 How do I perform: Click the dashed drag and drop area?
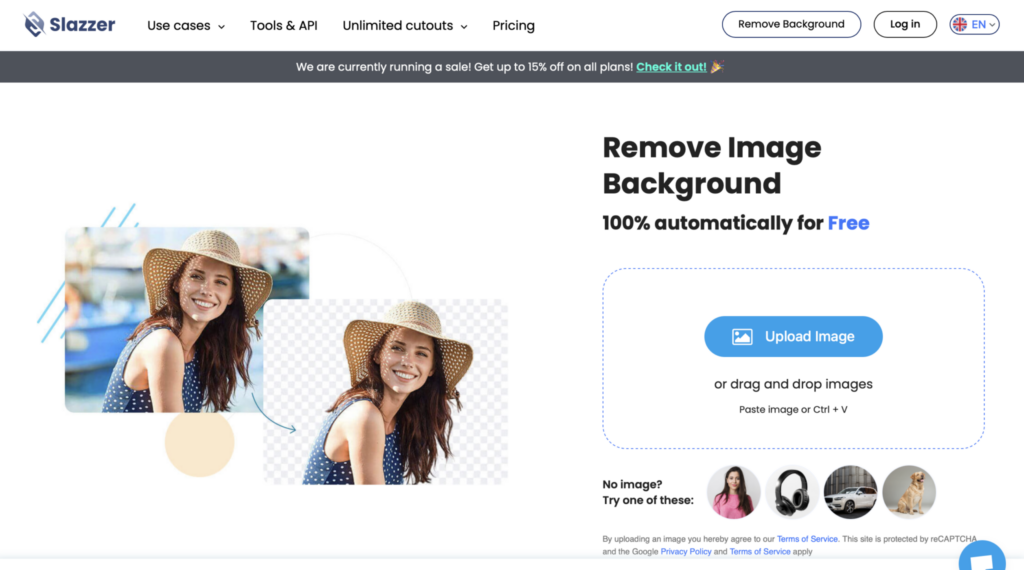click(x=793, y=358)
